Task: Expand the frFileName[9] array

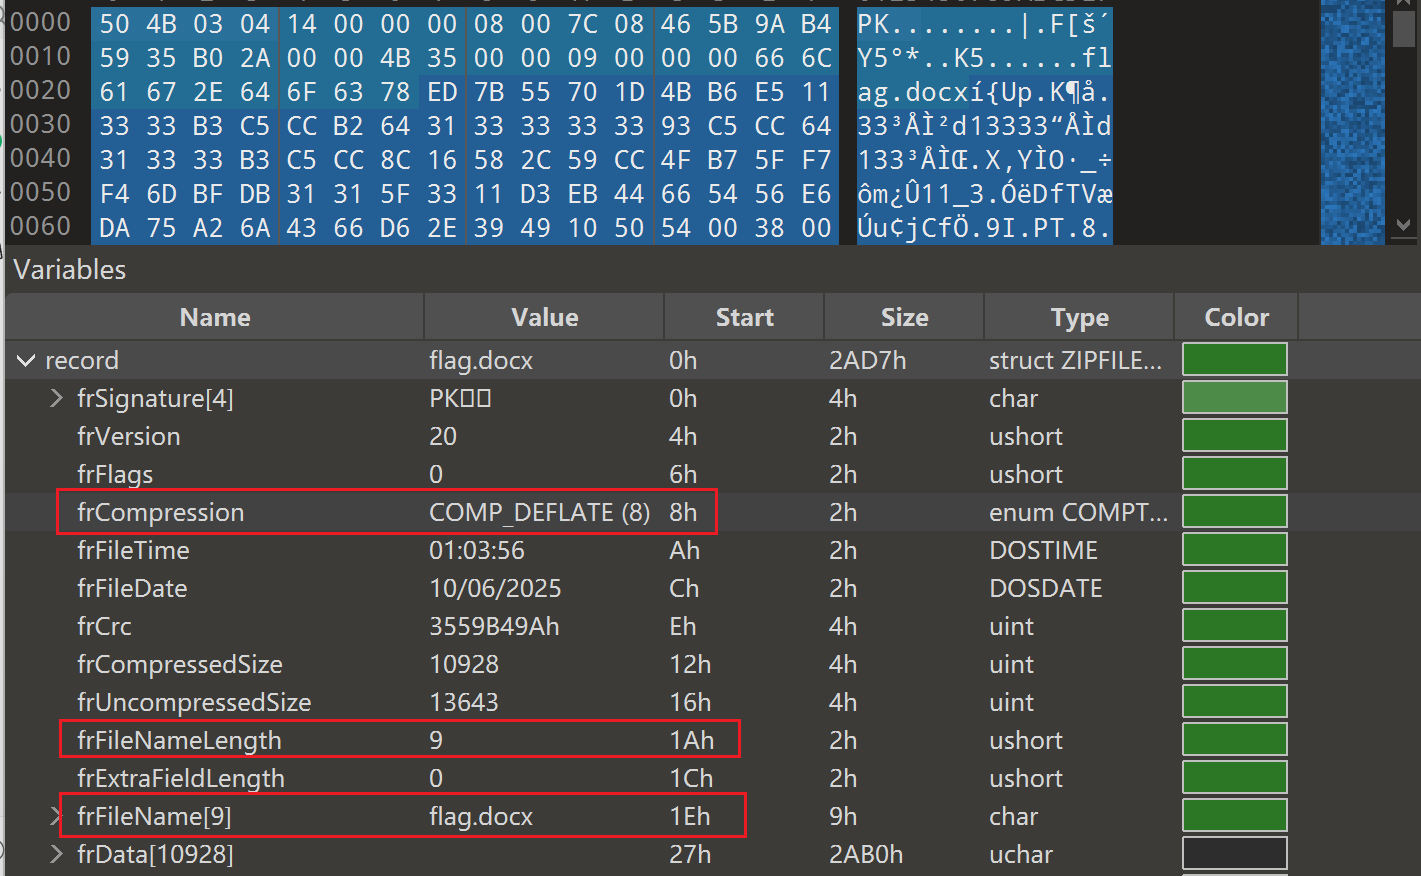Action: [x=57, y=817]
